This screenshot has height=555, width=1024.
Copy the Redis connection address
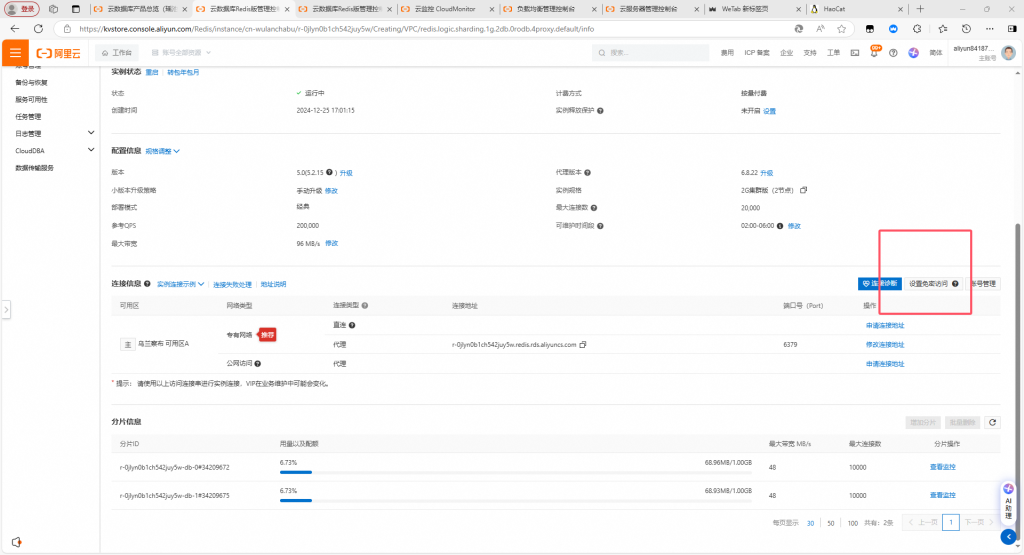click(583, 344)
